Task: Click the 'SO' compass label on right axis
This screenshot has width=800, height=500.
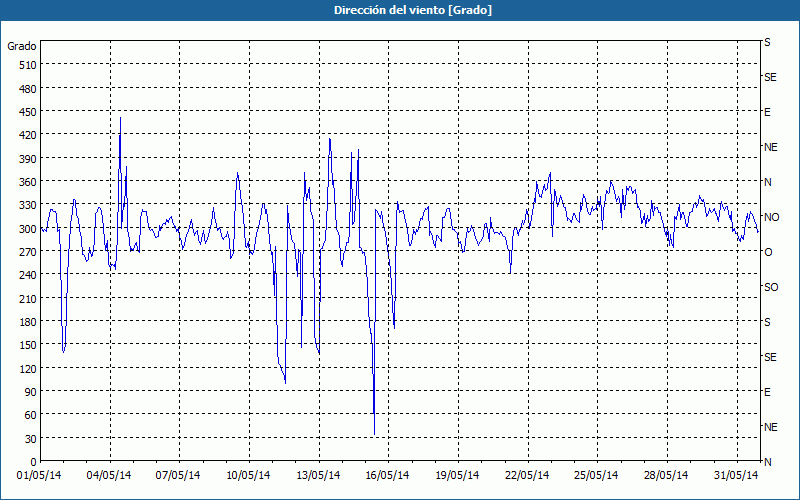Action: point(771,288)
